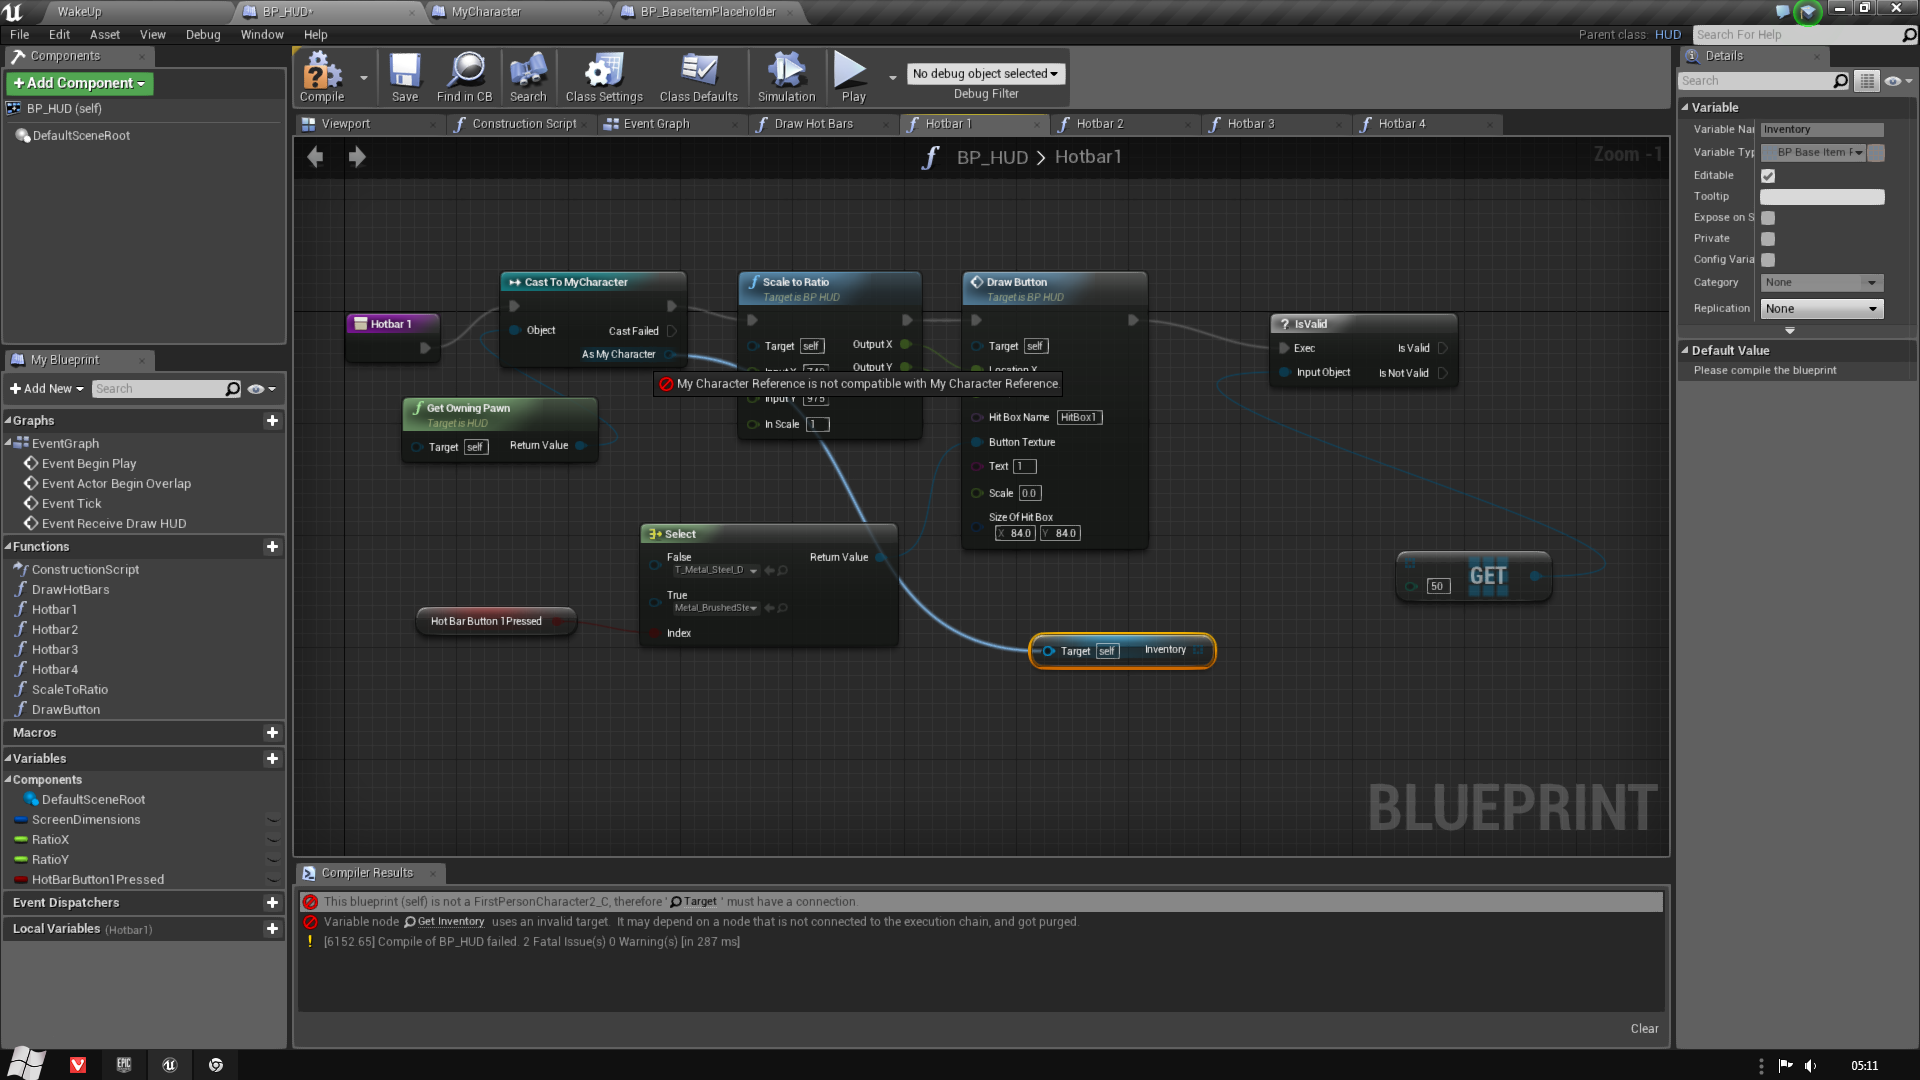Open the Category dropdown
Image resolution: width=1920 pixels, height=1080 pixels.
point(1822,283)
